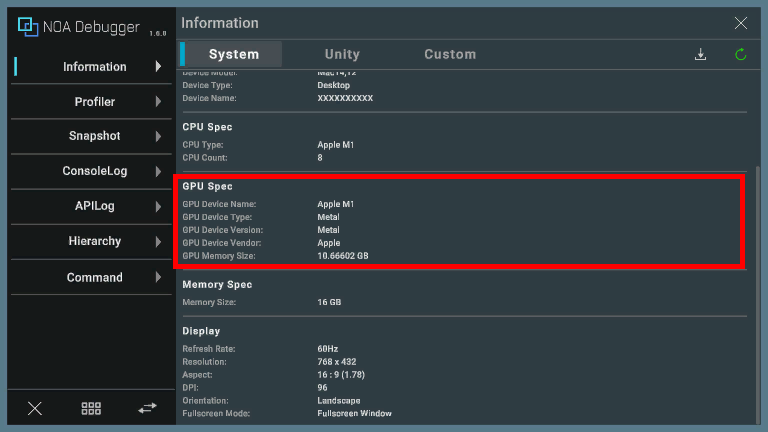The height and width of the screenshot is (432, 768).
Task: Open the Hierarchy menu item
Action: tap(91, 241)
